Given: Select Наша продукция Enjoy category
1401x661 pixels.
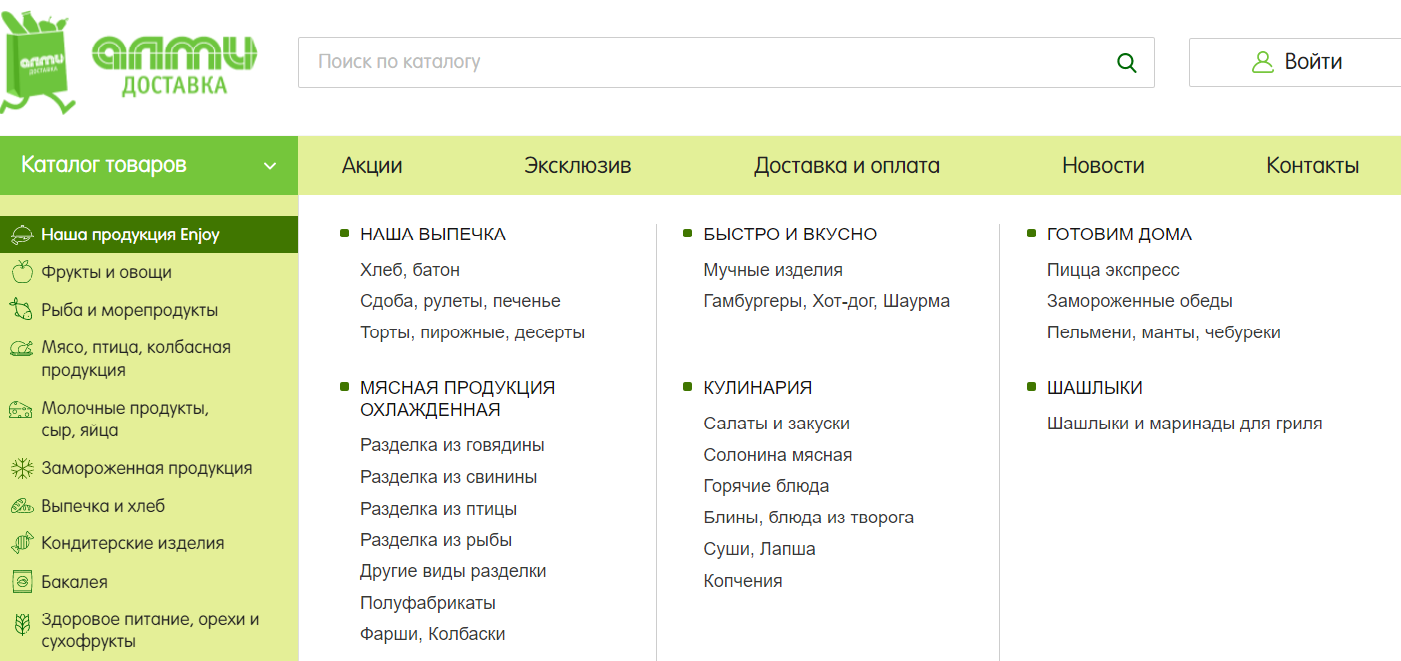Looking at the screenshot, I should click(149, 235).
